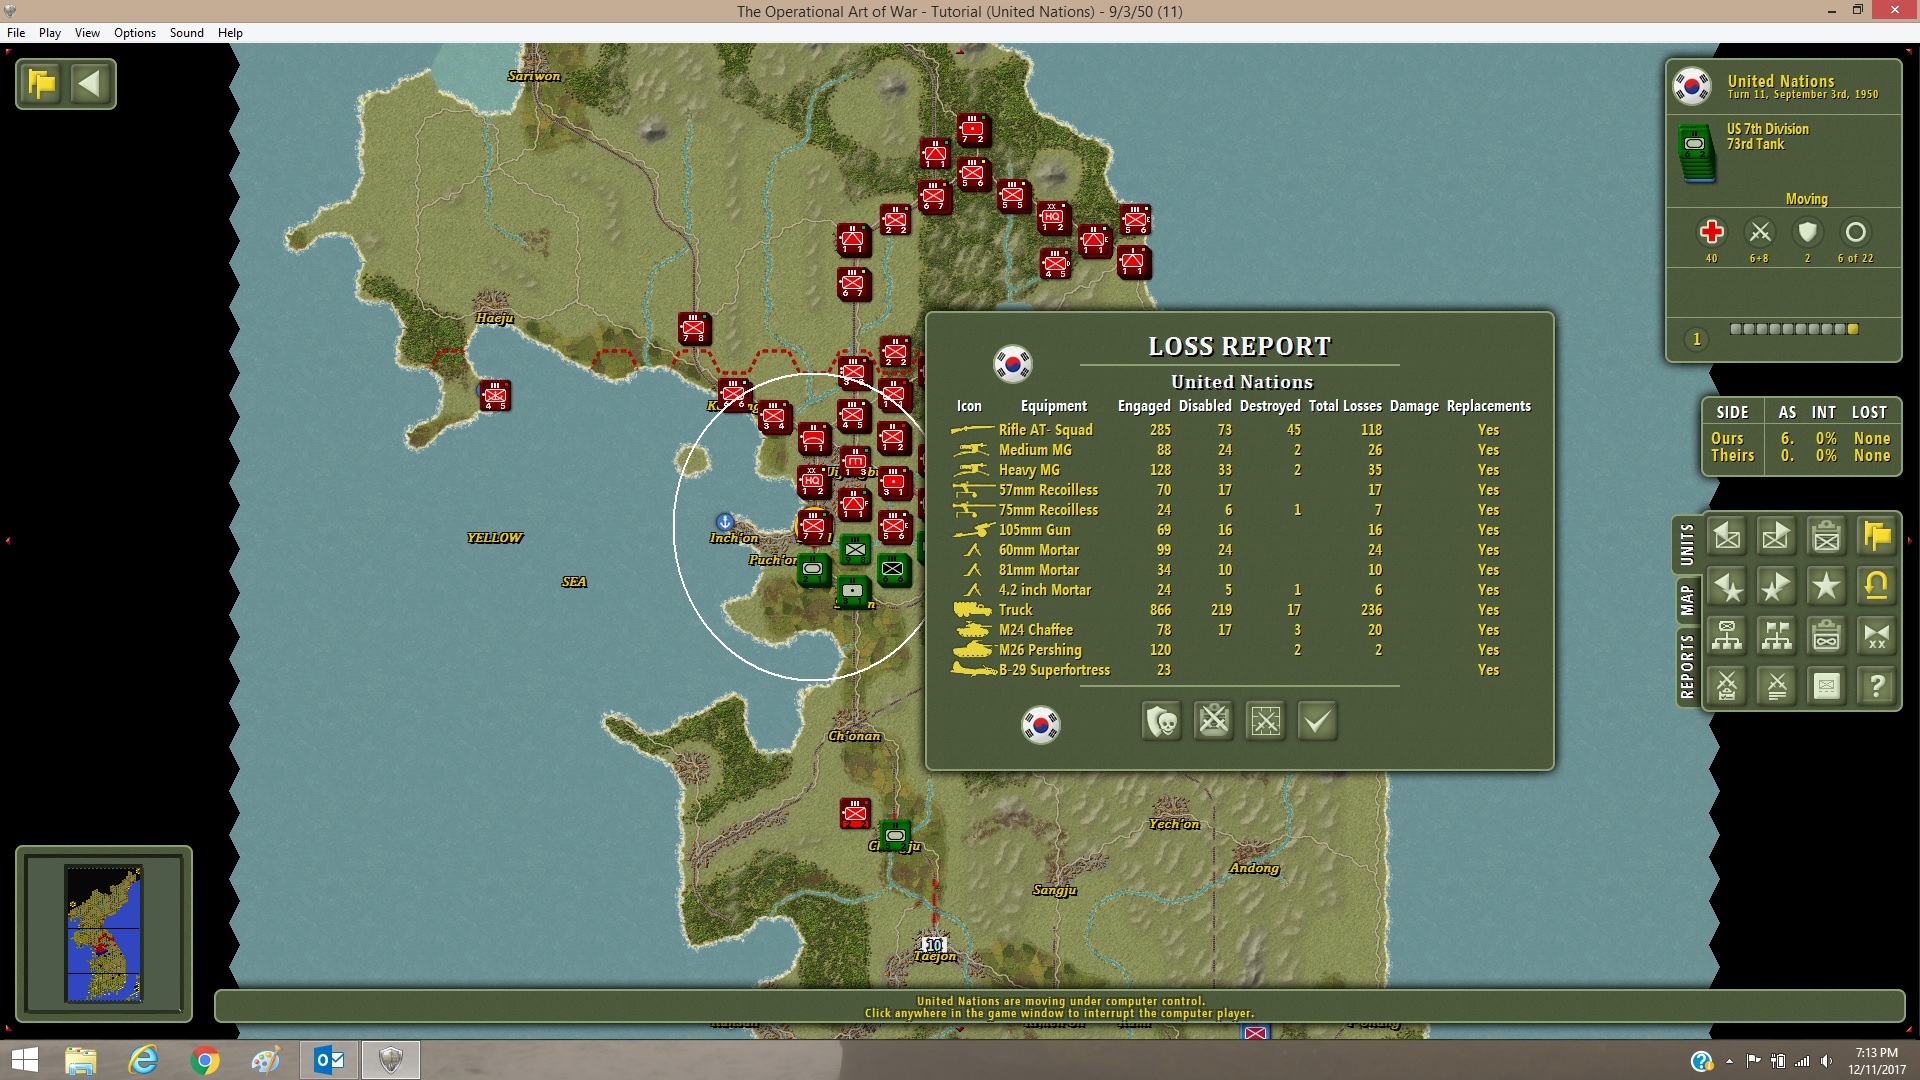
Task: Click the previous unit arrow icon
Action: point(1727,536)
